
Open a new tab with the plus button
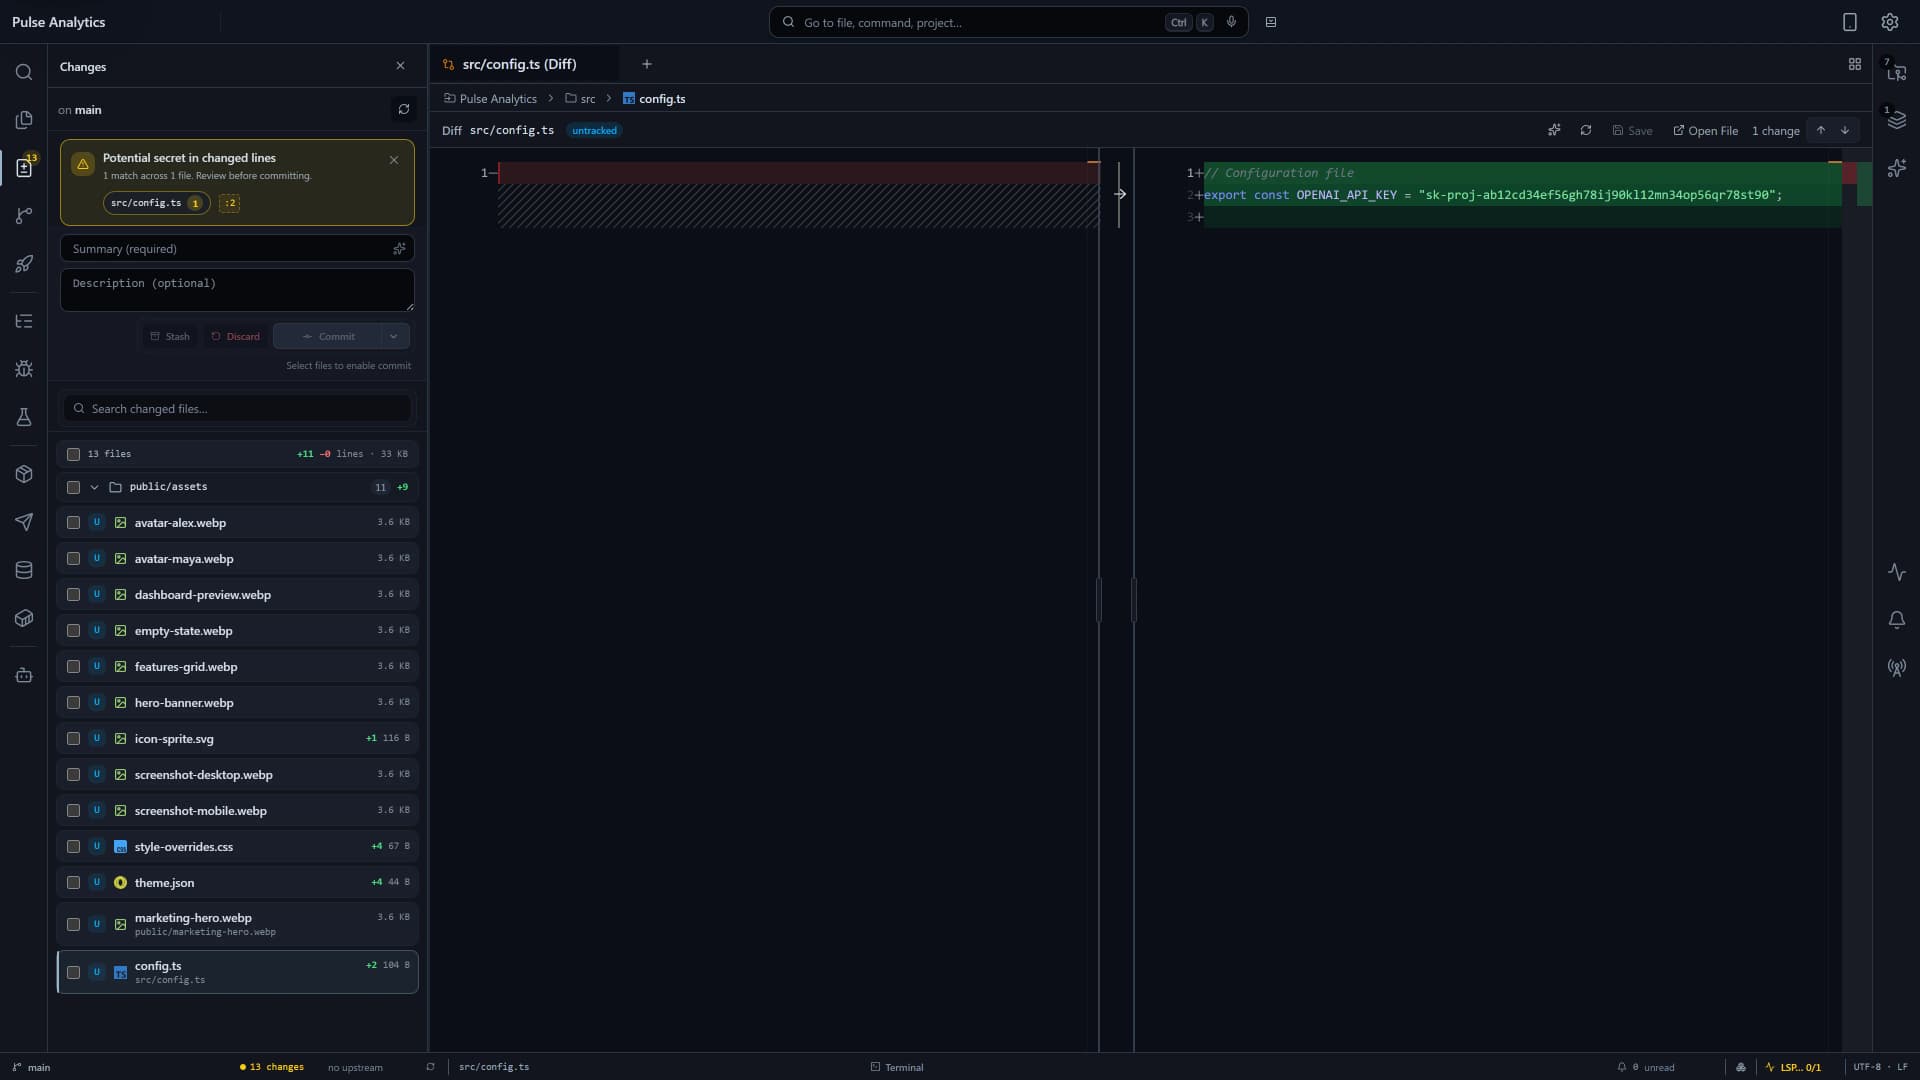coord(647,64)
